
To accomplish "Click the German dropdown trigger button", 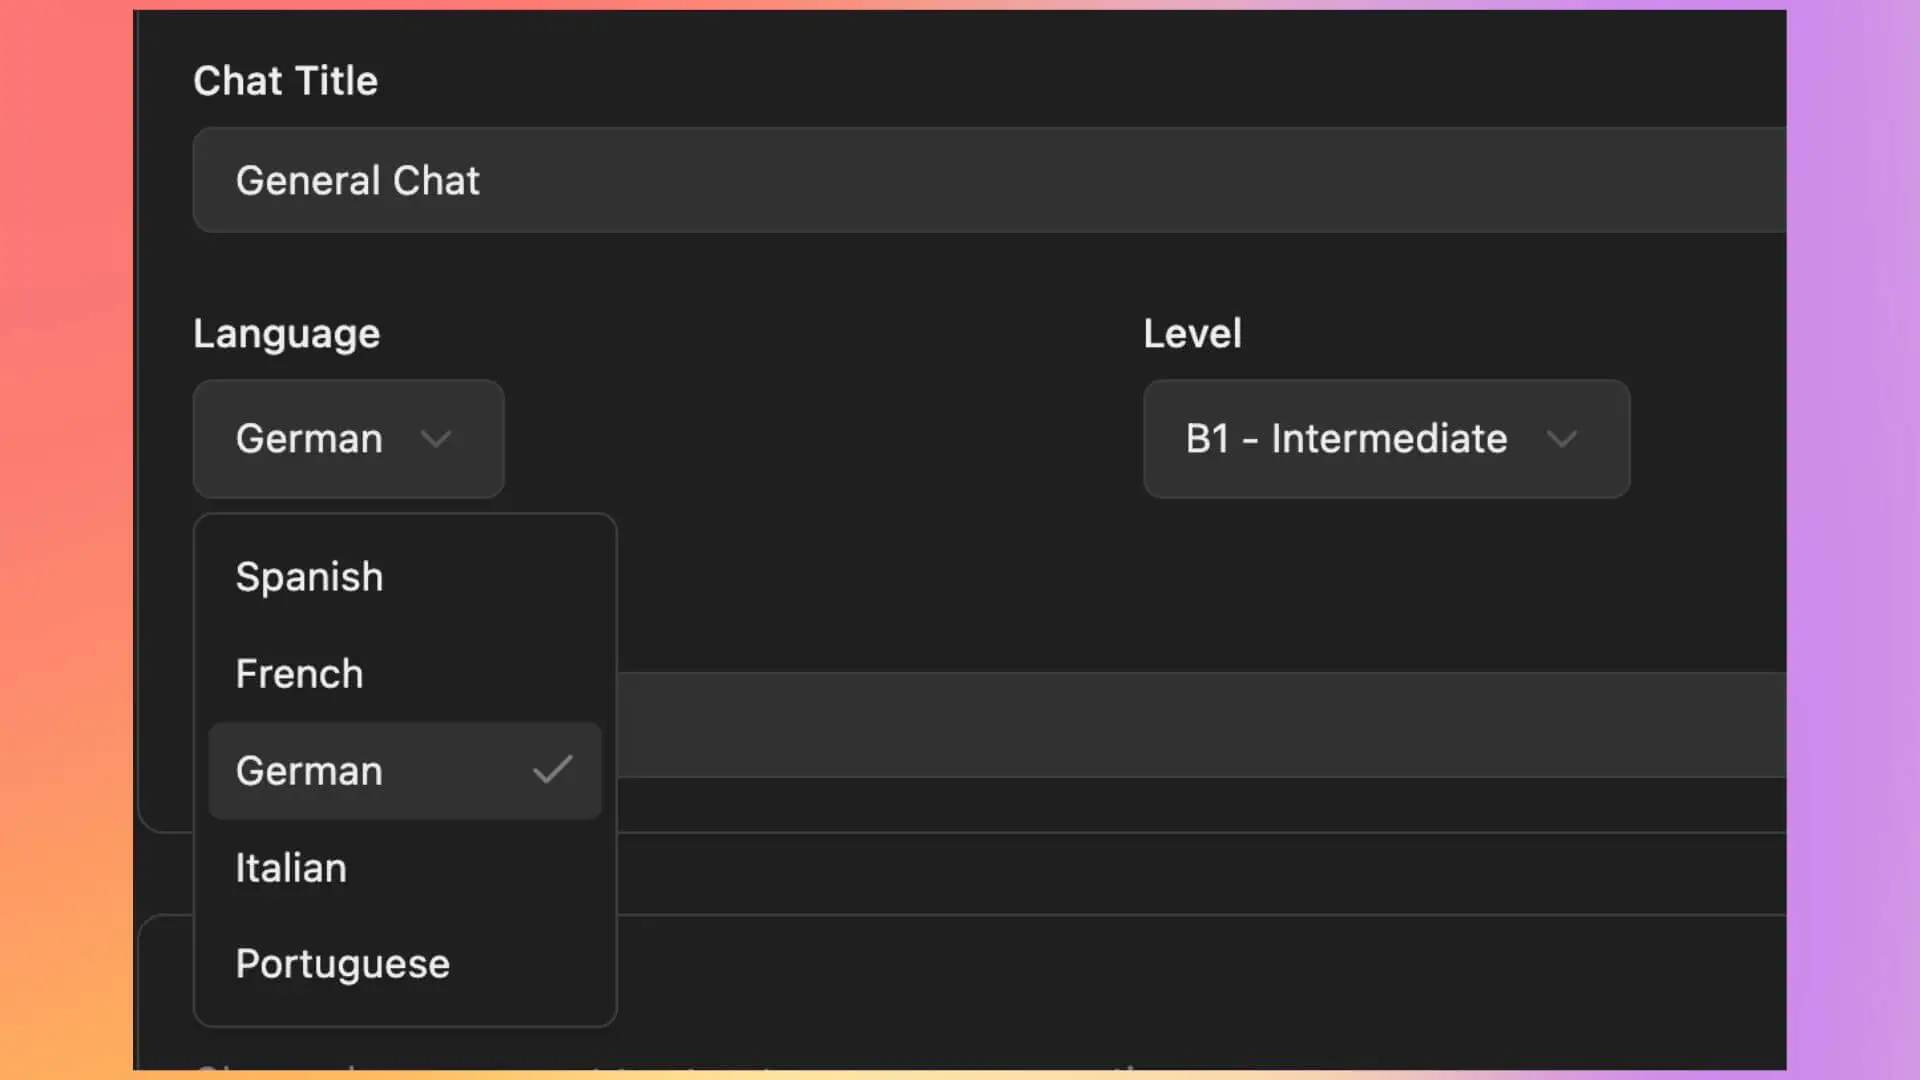I will pos(348,439).
